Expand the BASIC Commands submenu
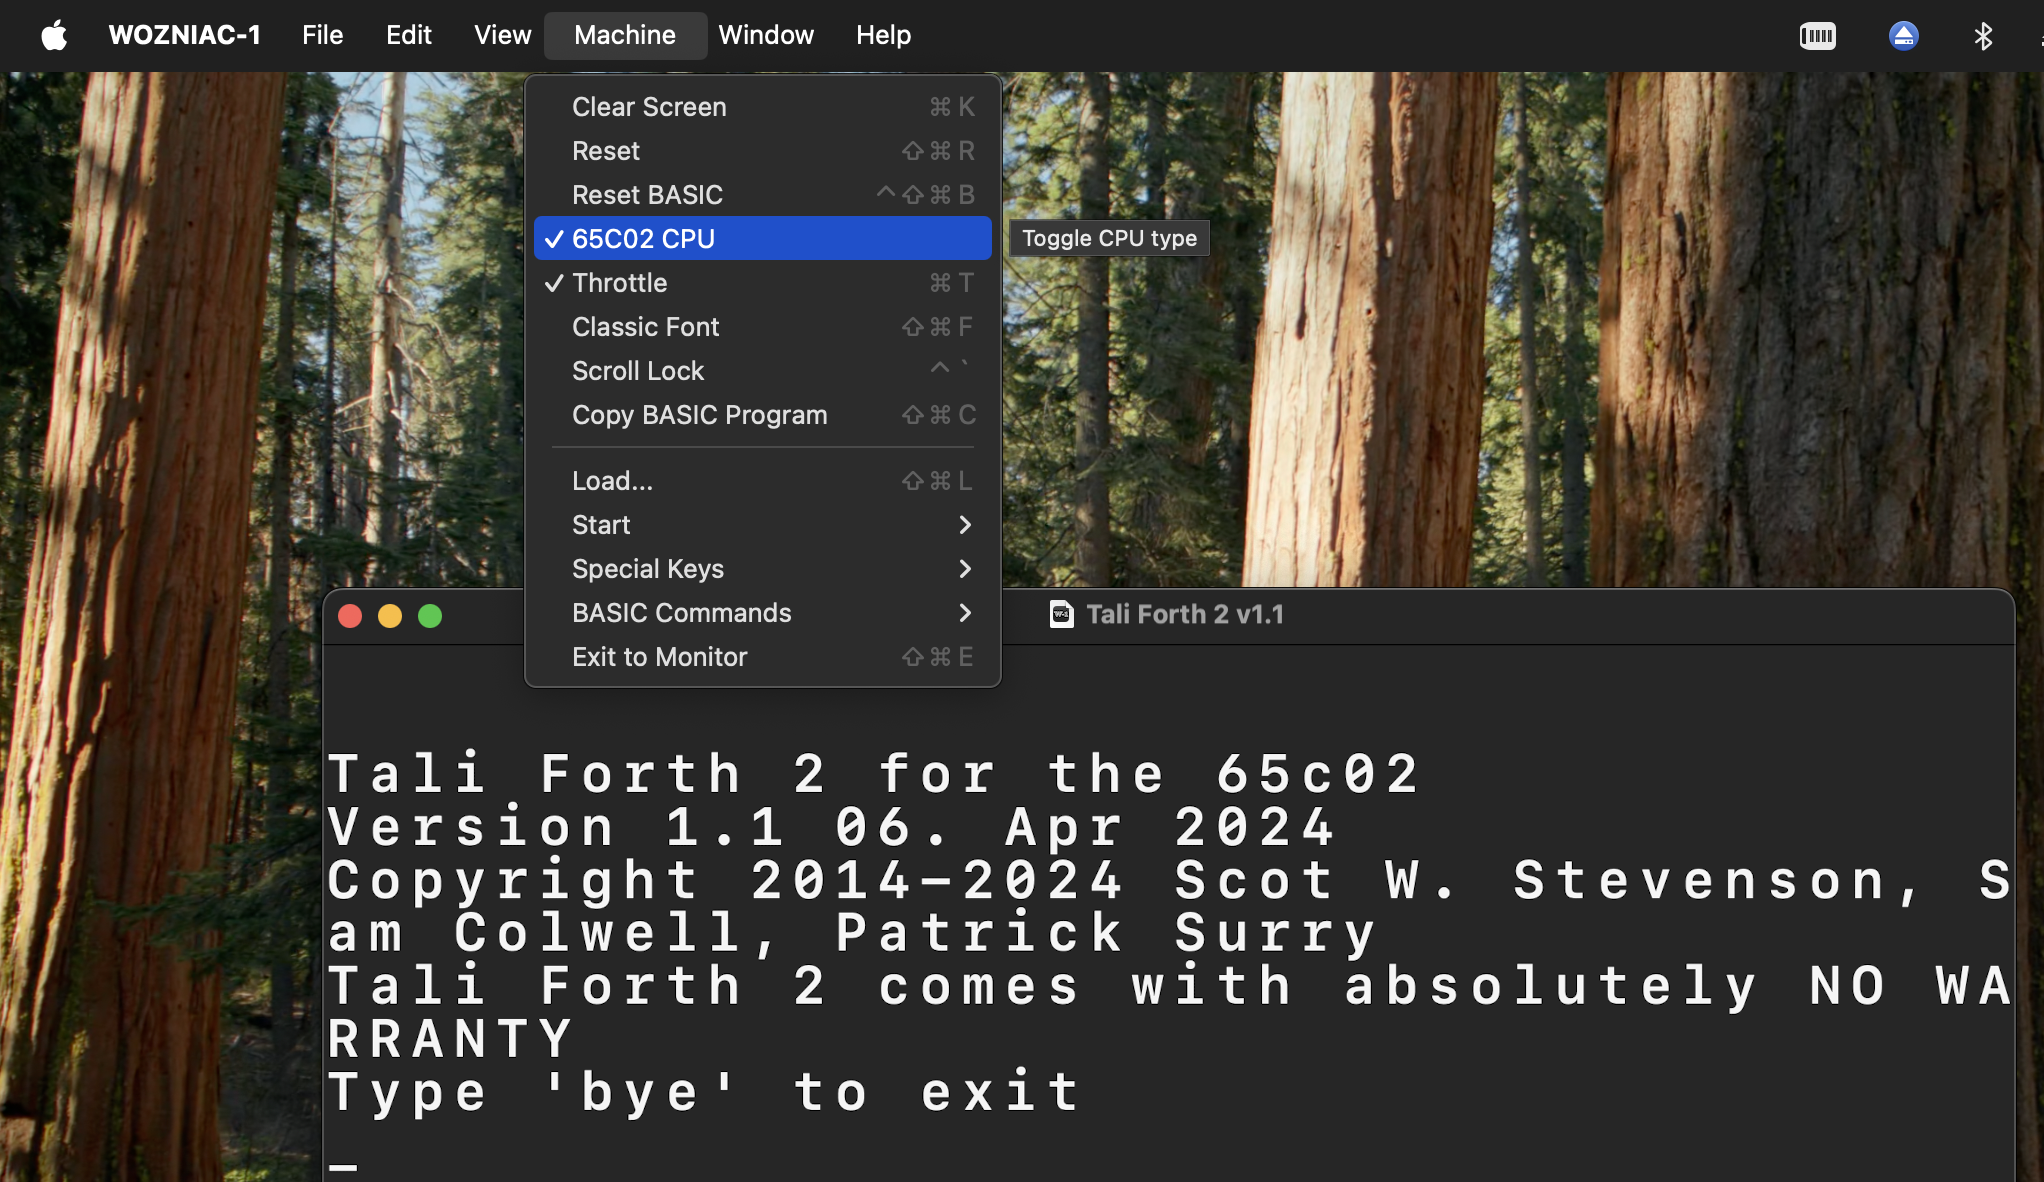 click(x=763, y=613)
